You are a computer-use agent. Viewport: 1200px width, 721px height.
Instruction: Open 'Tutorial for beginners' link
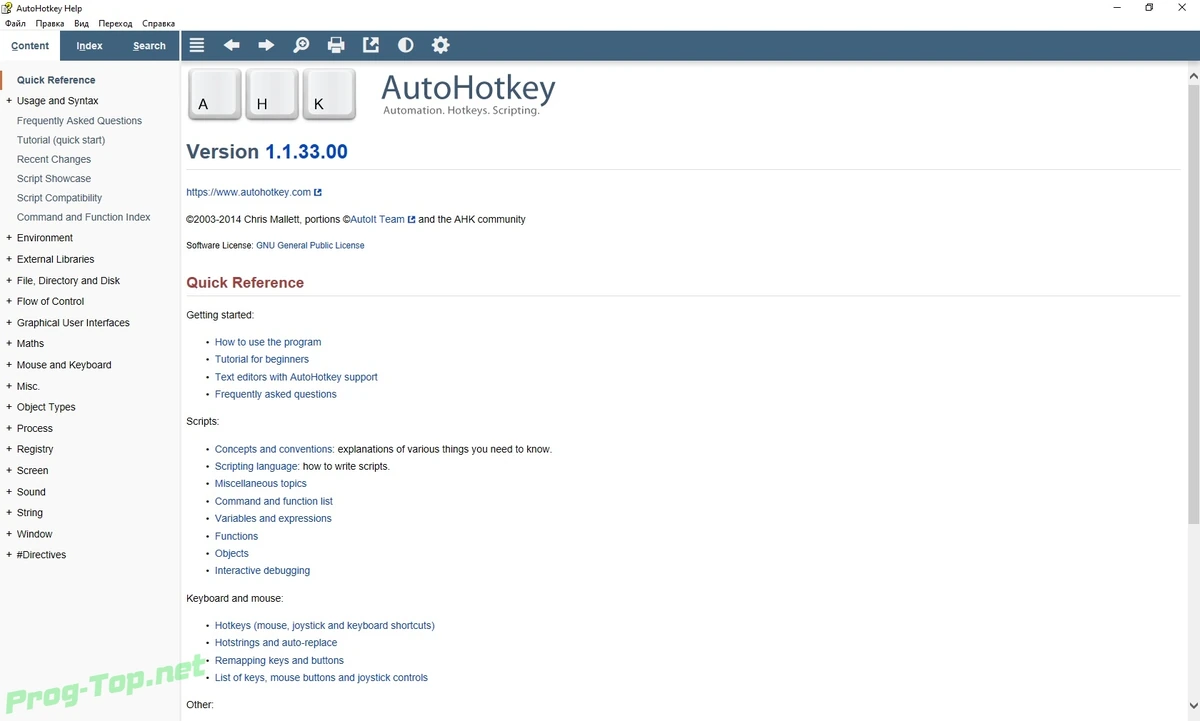point(262,359)
